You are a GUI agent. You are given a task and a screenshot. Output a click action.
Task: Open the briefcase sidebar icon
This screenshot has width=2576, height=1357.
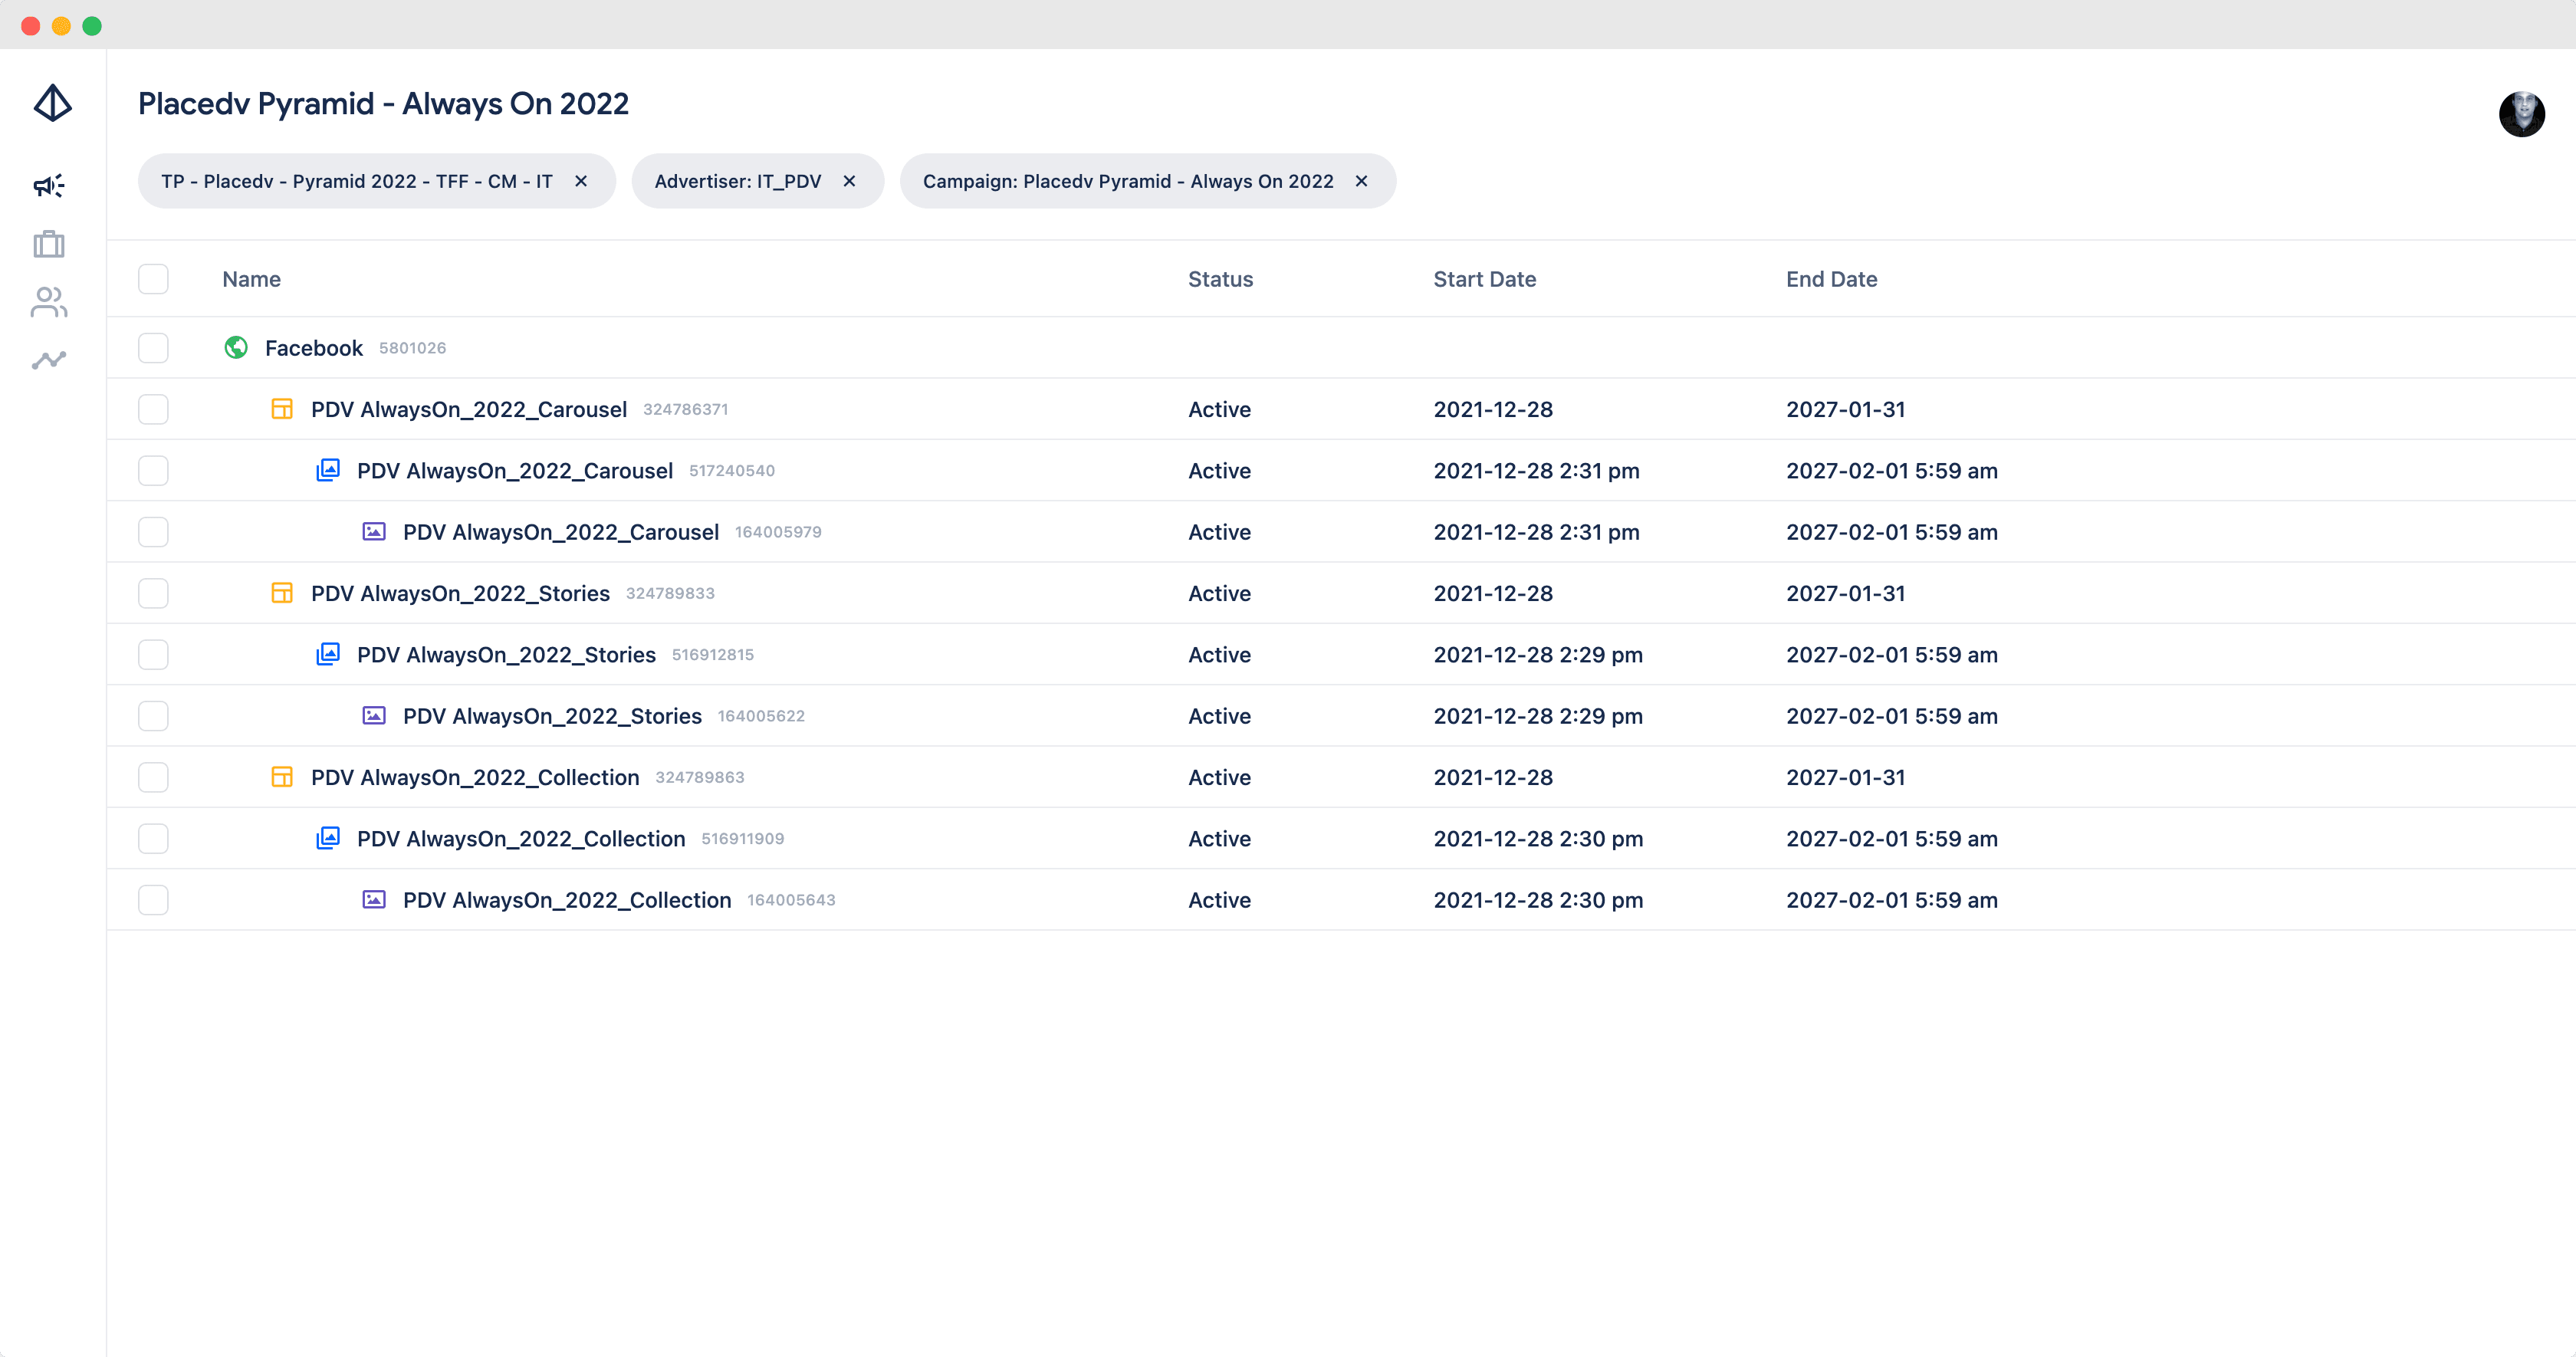coord(49,244)
